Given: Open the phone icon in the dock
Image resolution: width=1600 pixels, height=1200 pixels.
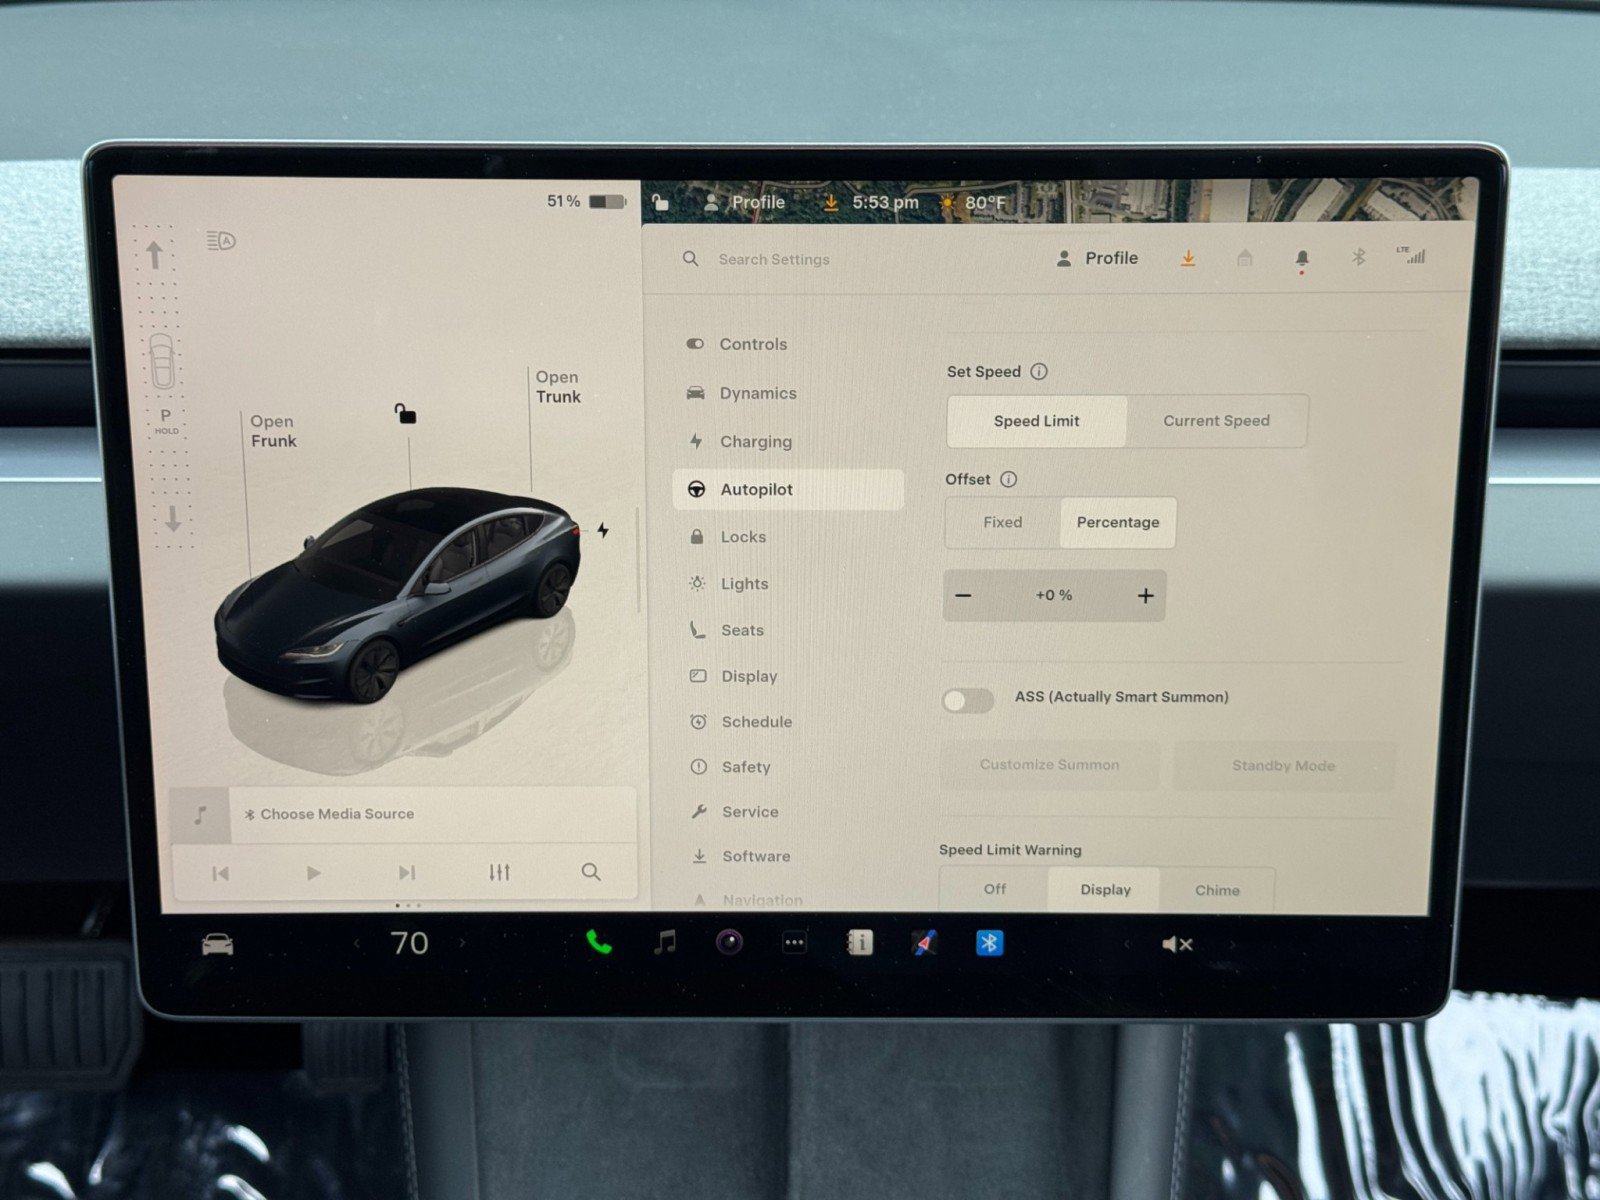Looking at the screenshot, I should click(600, 943).
